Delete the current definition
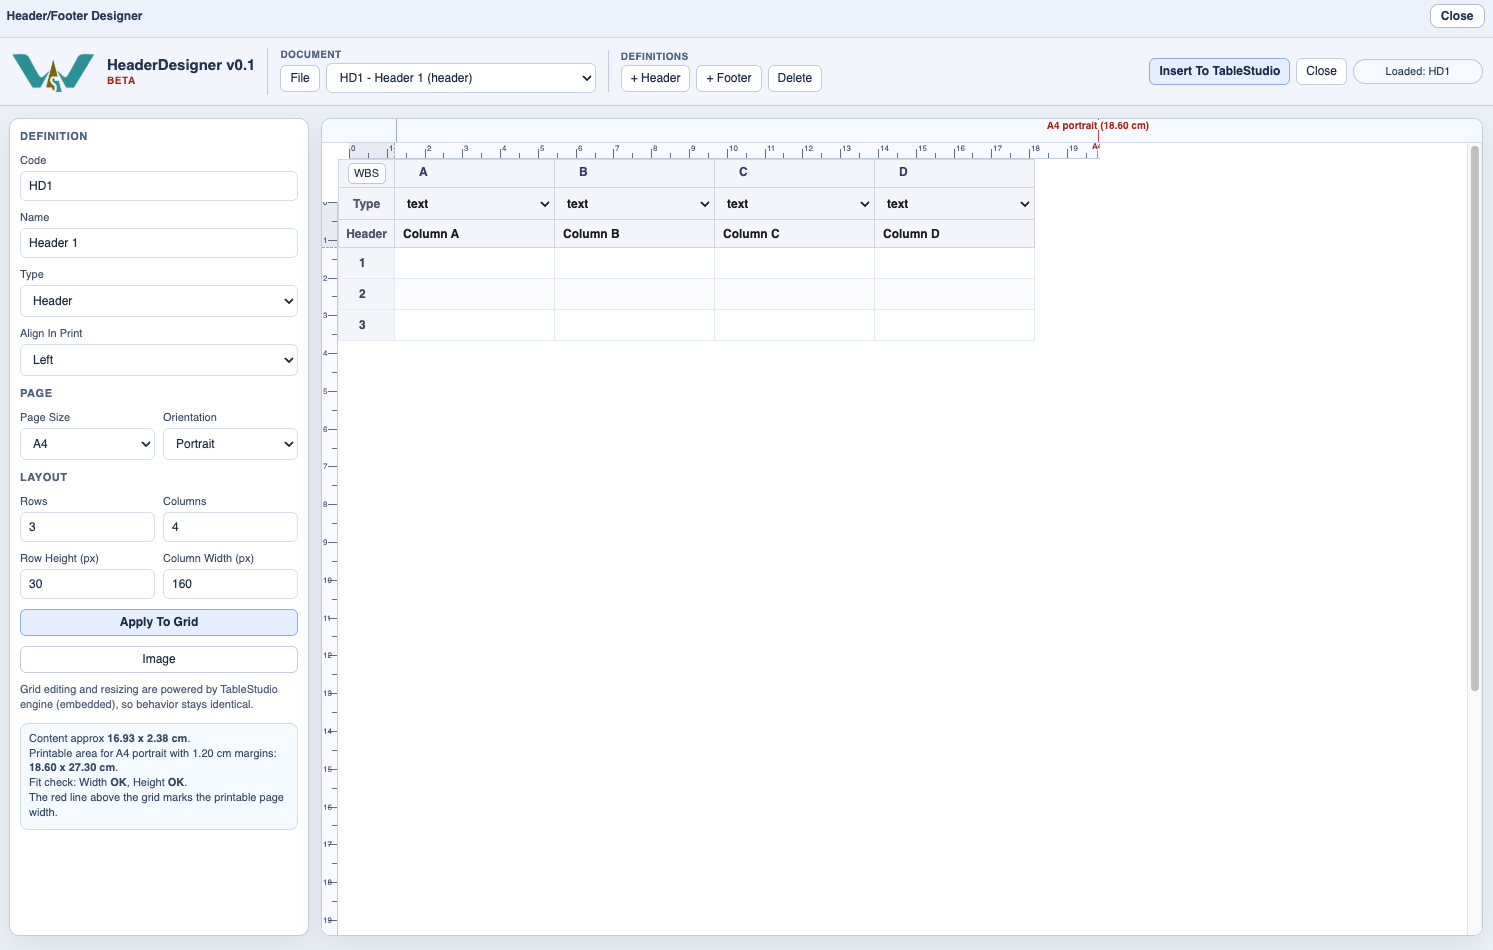The width and height of the screenshot is (1493, 950). click(x=795, y=78)
